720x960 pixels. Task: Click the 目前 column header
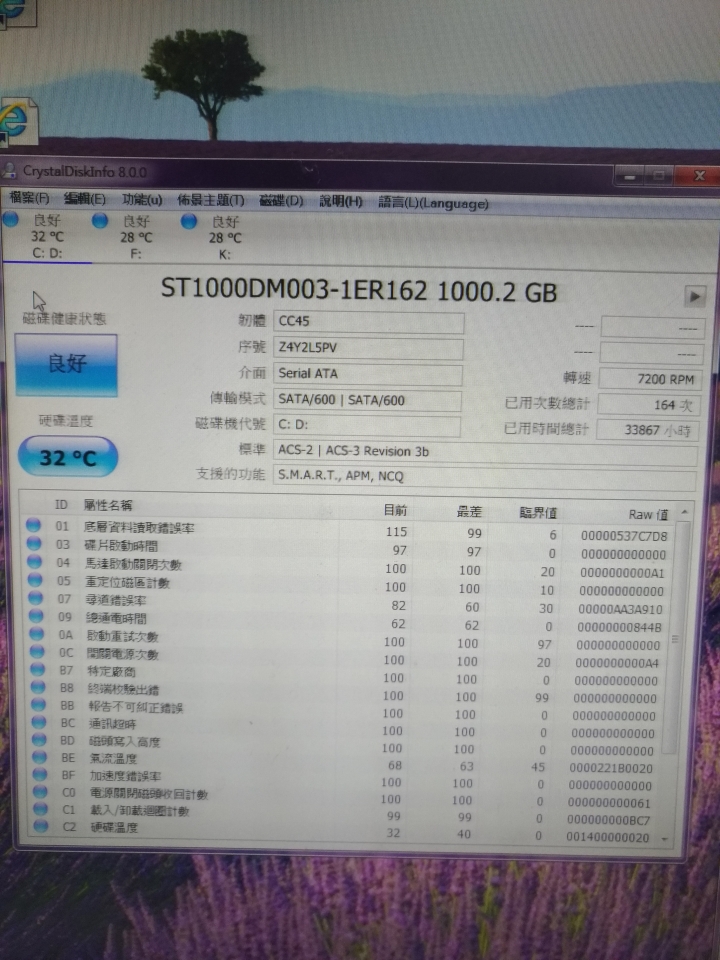pyautogui.click(x=395, y=510)
